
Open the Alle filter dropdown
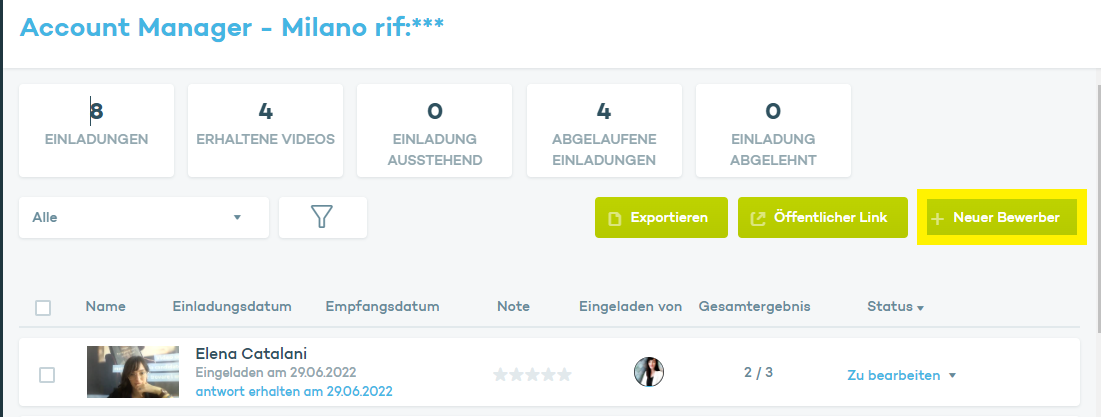[144, 217]
